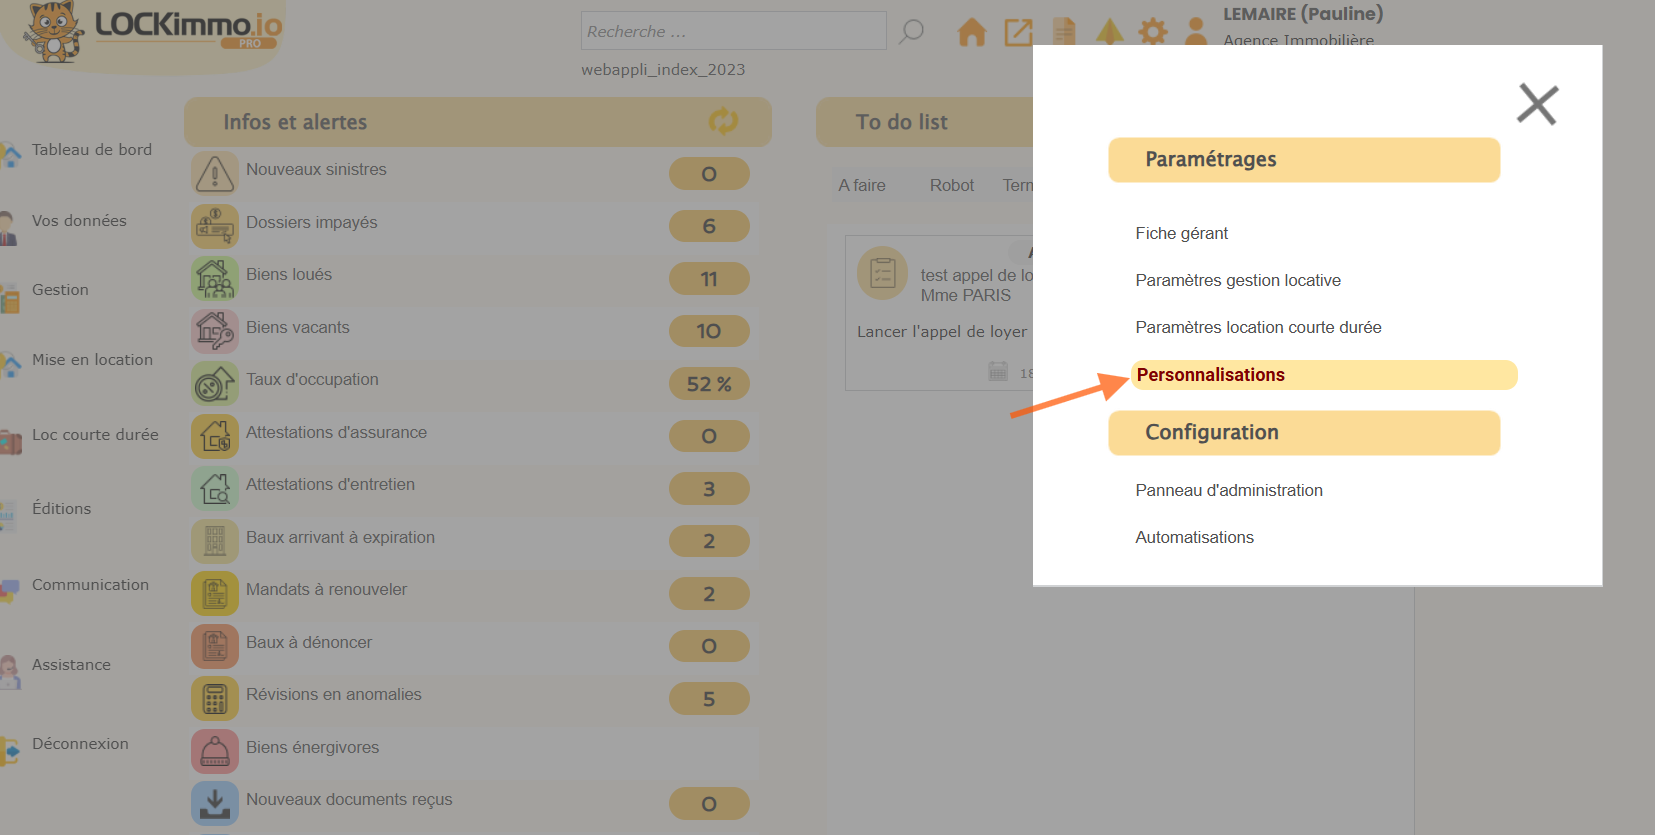Click the Taux d'occupation icon

coord(215,384)
